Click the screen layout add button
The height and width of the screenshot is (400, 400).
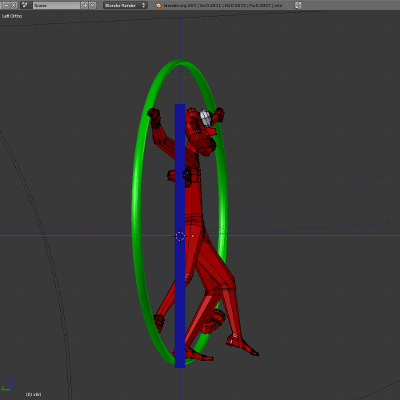pyautogui.click(x=6, y=5)
